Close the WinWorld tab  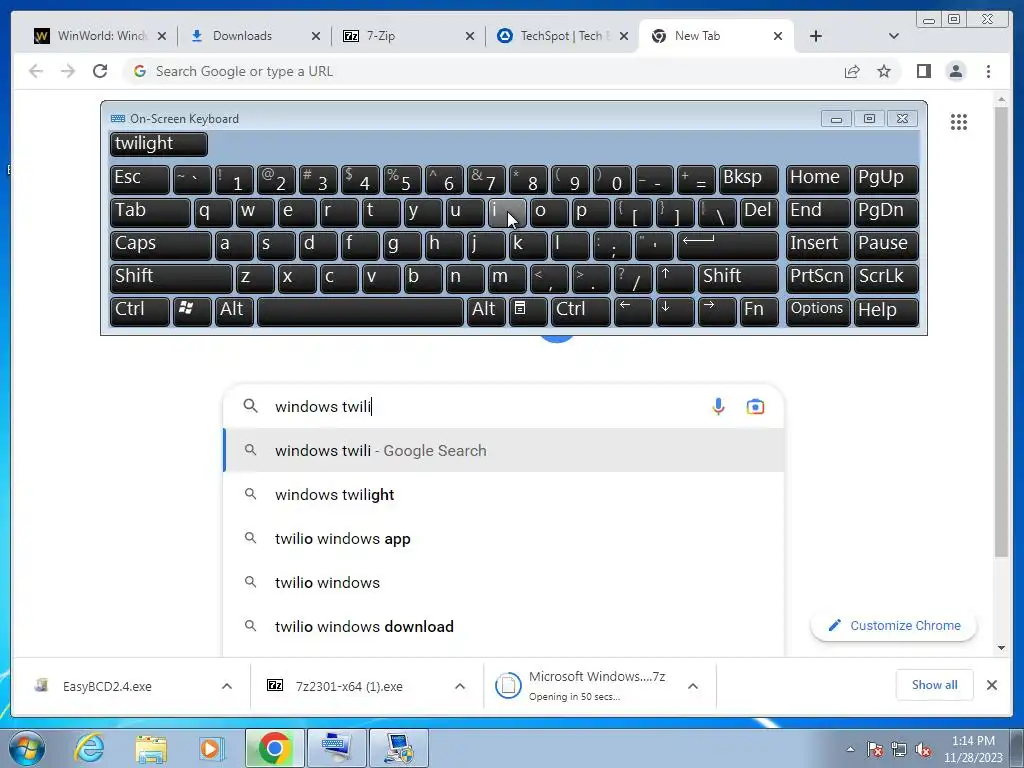pyautogui.click(x=162, y=36)
